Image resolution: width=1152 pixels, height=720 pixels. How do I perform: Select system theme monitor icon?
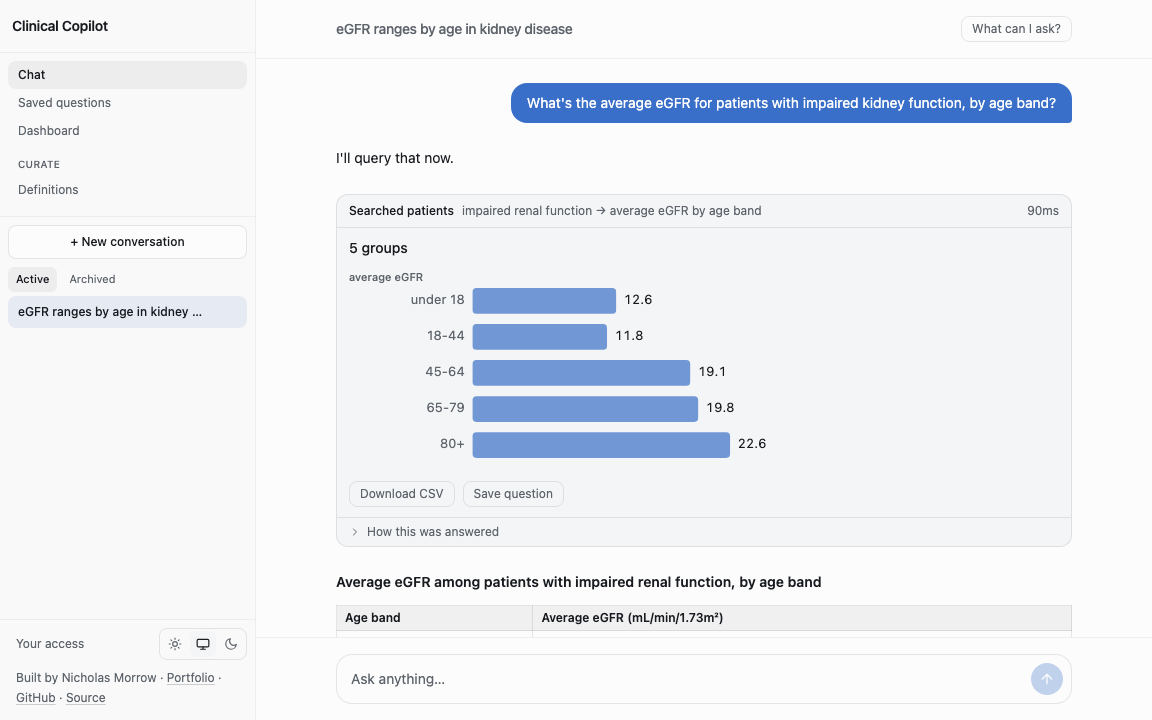pos(203,644)
